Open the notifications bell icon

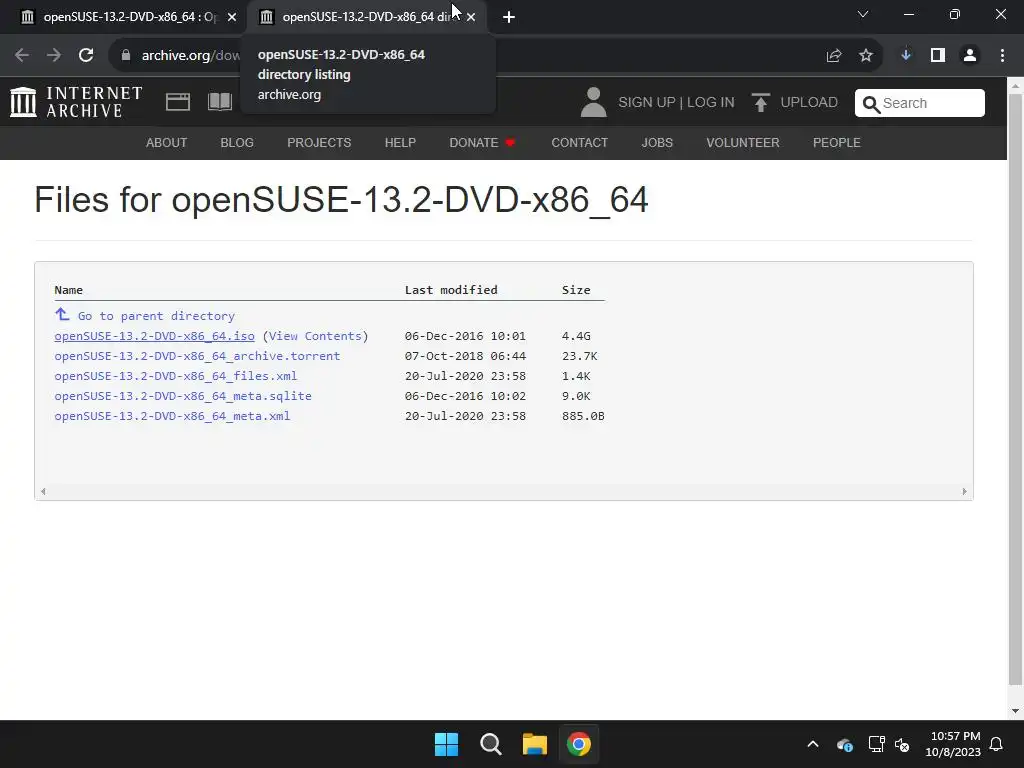[997, 744]
